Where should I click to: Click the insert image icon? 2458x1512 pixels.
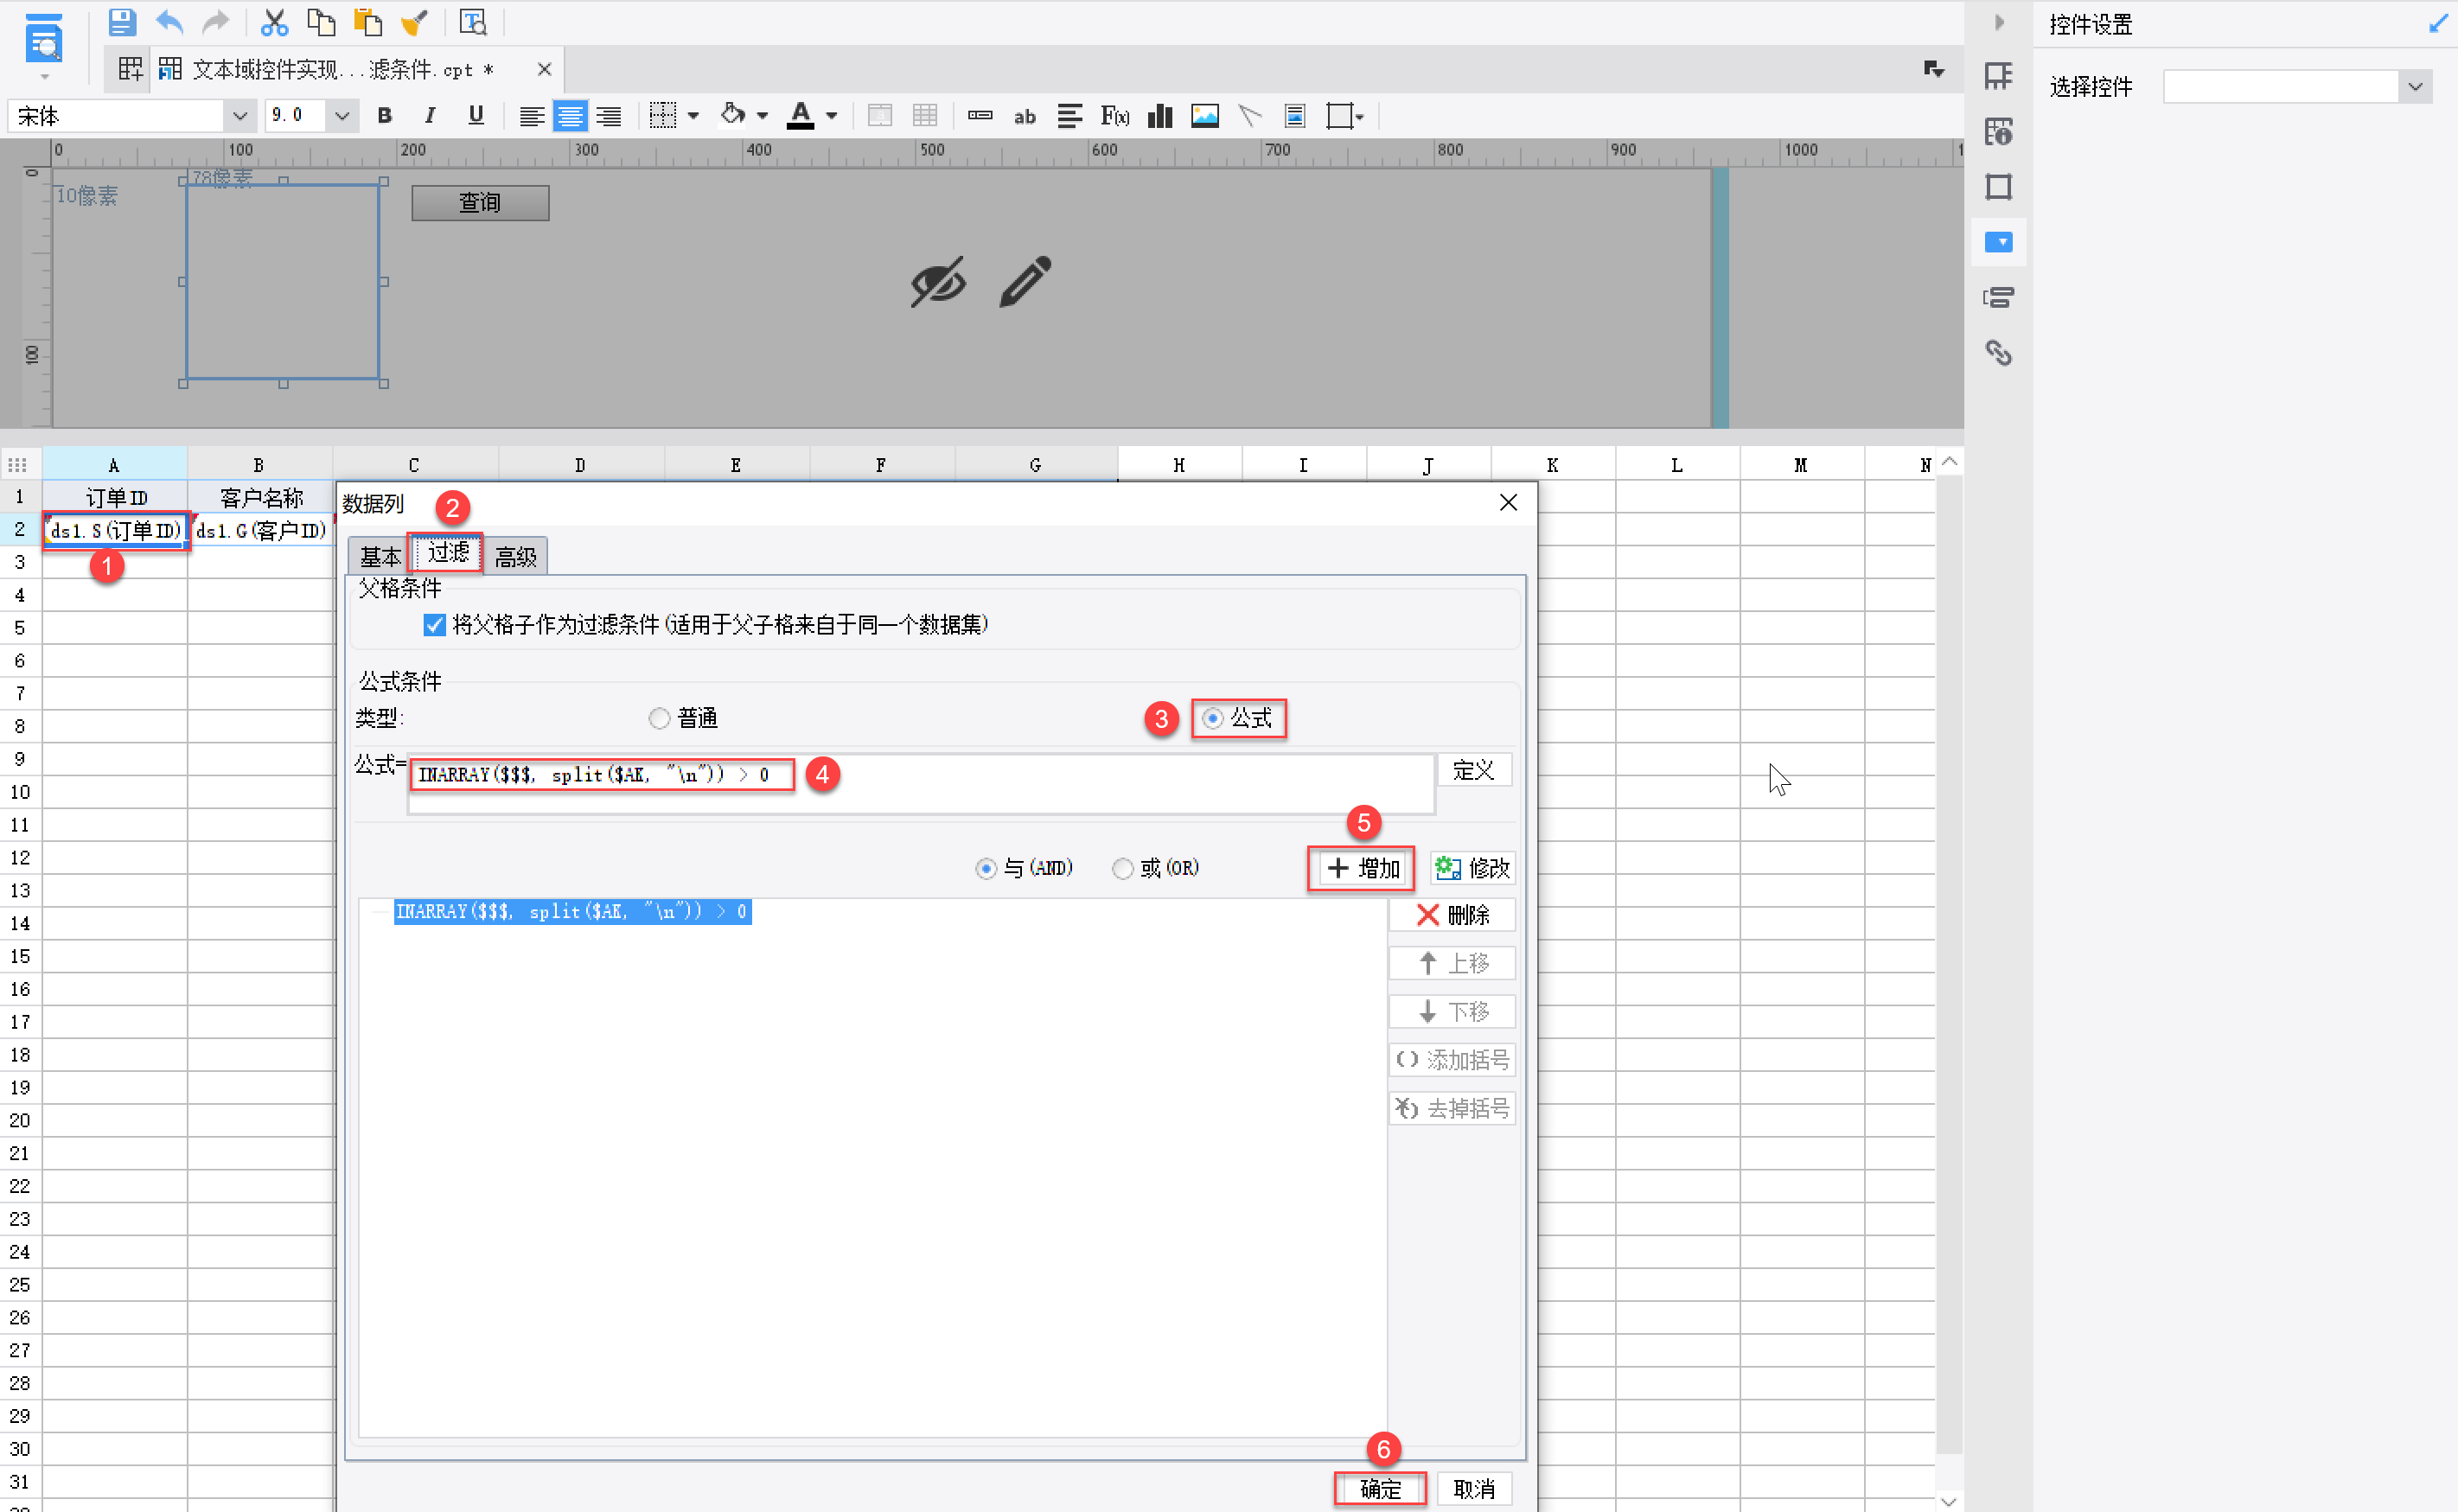point(1204,116)
